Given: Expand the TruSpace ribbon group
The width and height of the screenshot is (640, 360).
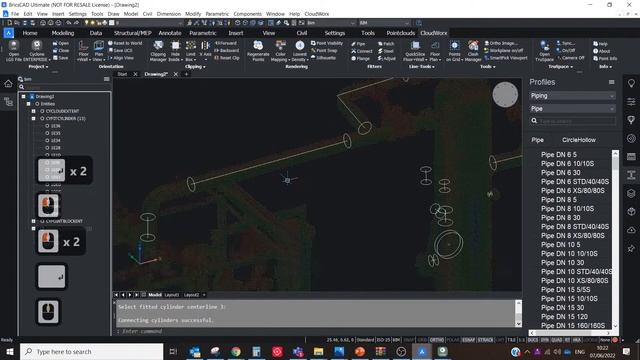Looking at the screenshot, I should pos(560,67).
